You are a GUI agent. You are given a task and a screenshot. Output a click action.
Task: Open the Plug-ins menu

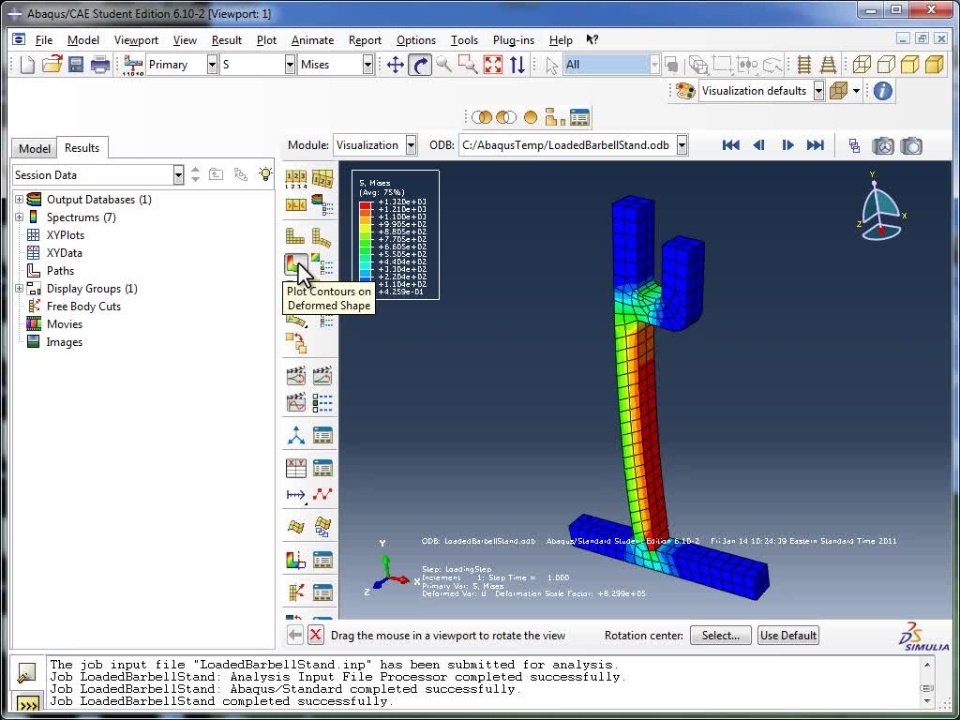tap(513, 40)
